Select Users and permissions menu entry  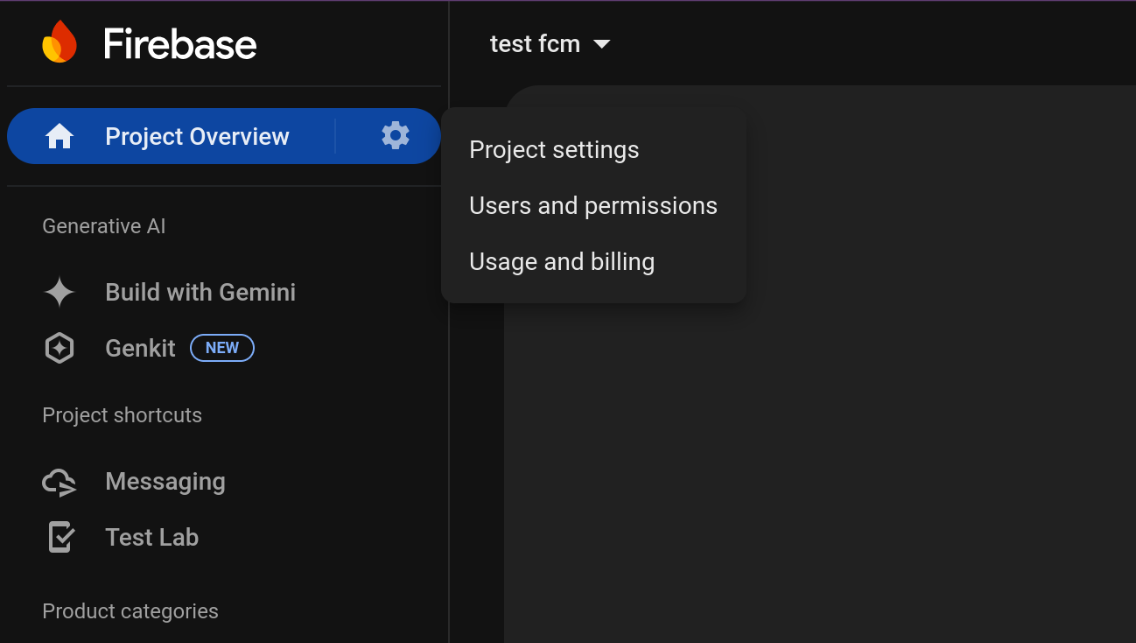(593, 206)
